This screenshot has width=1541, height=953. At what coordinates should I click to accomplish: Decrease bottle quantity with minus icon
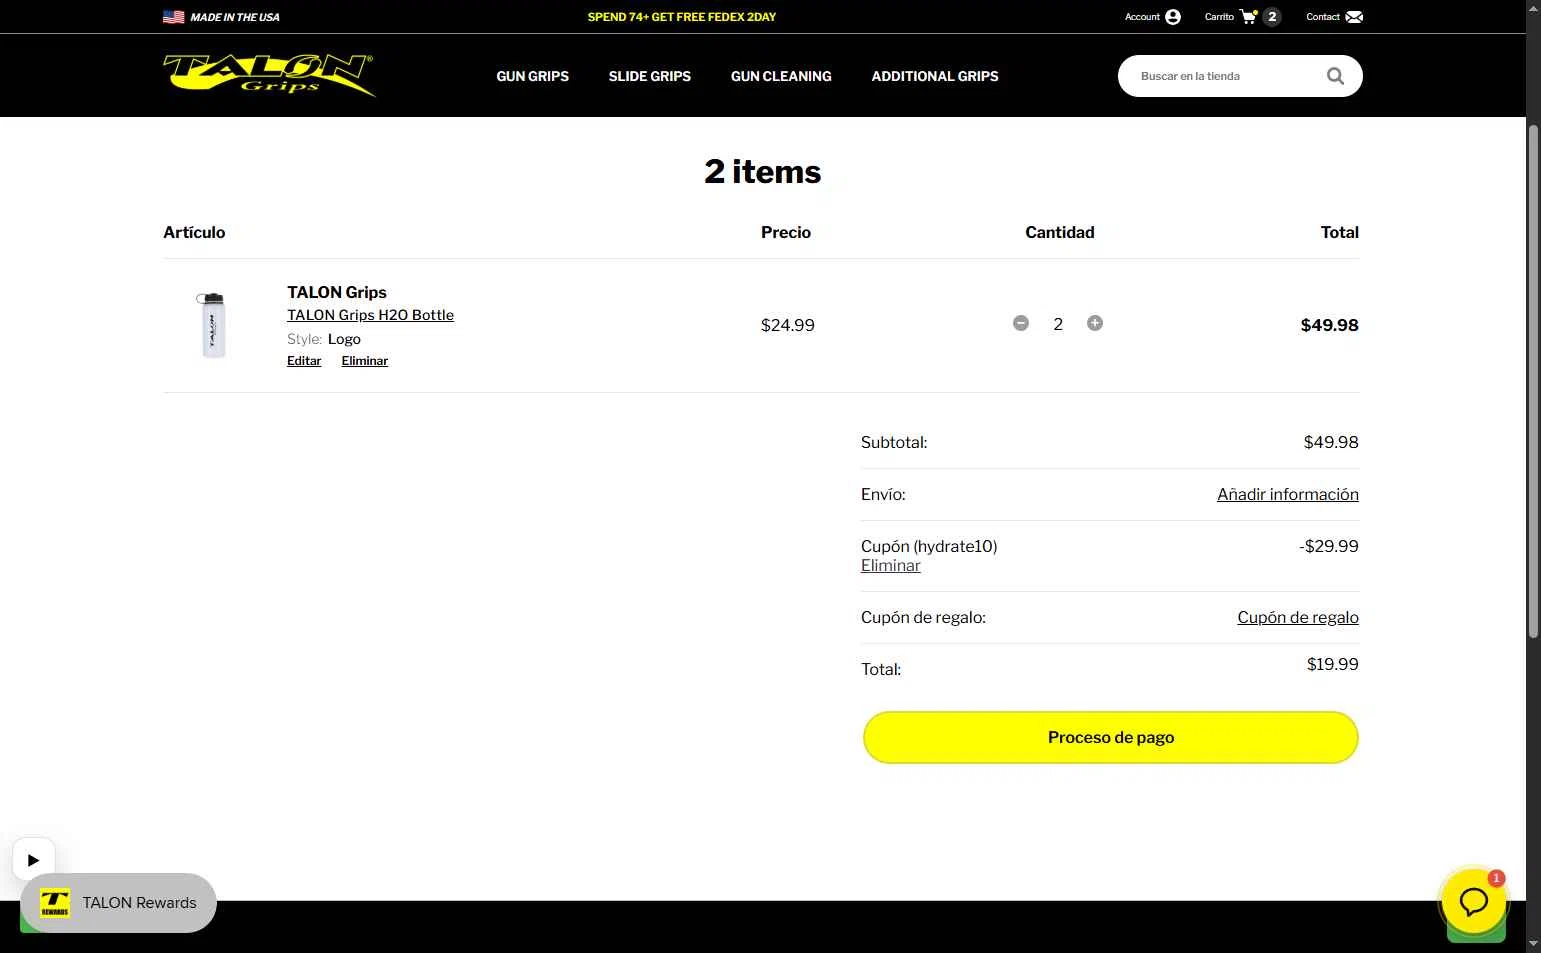(1021, 323)
